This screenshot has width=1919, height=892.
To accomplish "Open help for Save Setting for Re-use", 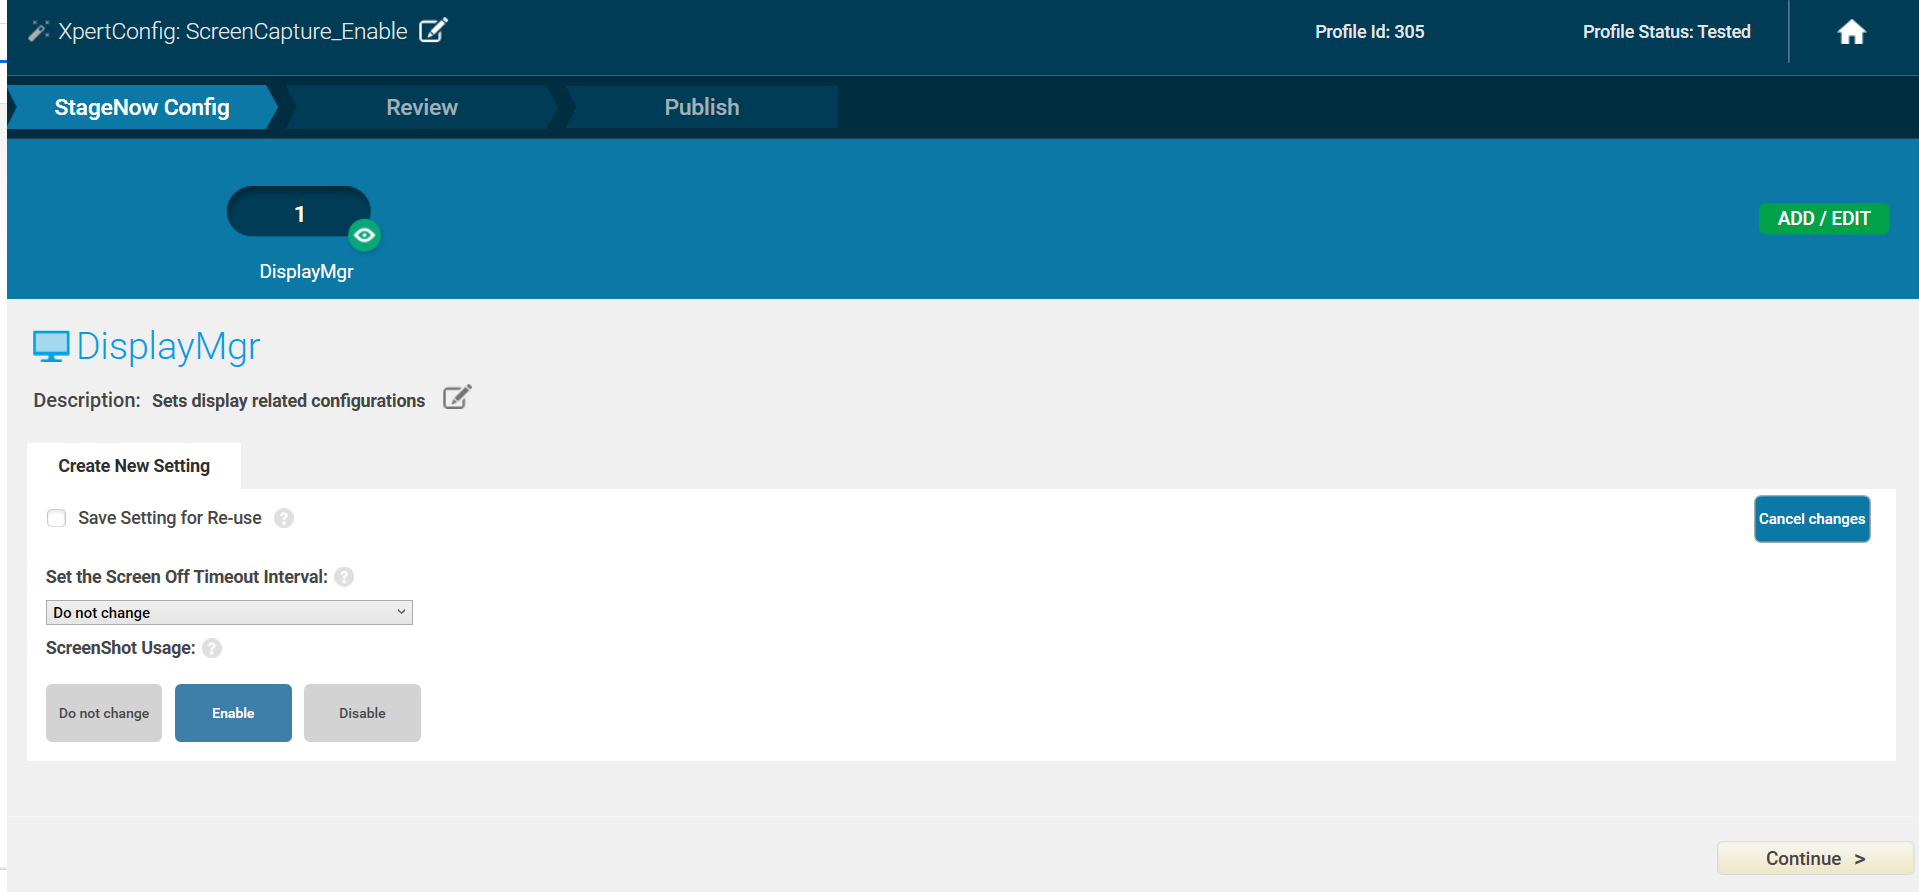I will coord(284,518).
